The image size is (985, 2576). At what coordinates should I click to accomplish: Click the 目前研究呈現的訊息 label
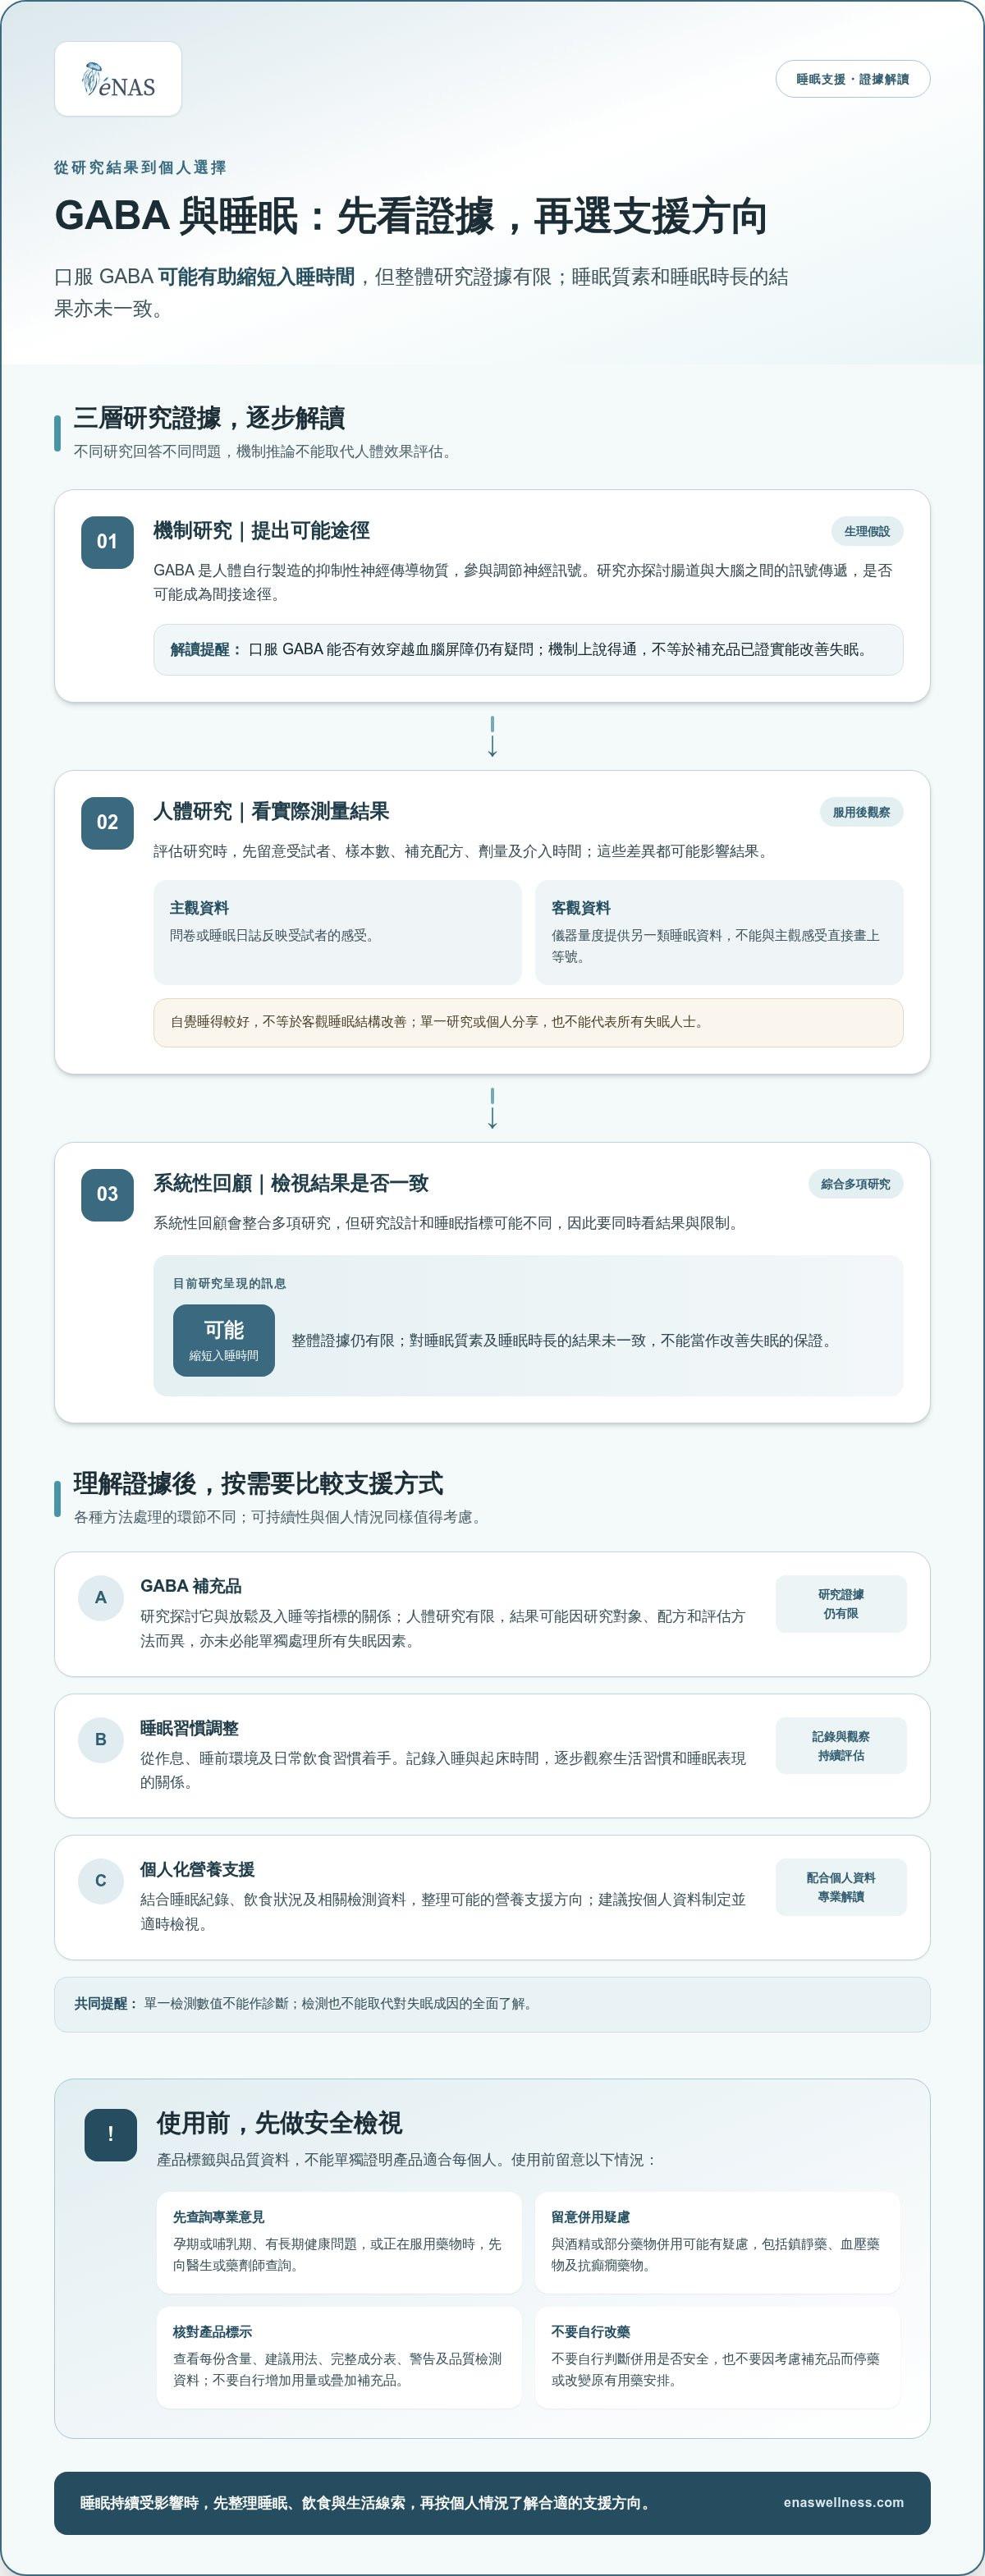229,1283
